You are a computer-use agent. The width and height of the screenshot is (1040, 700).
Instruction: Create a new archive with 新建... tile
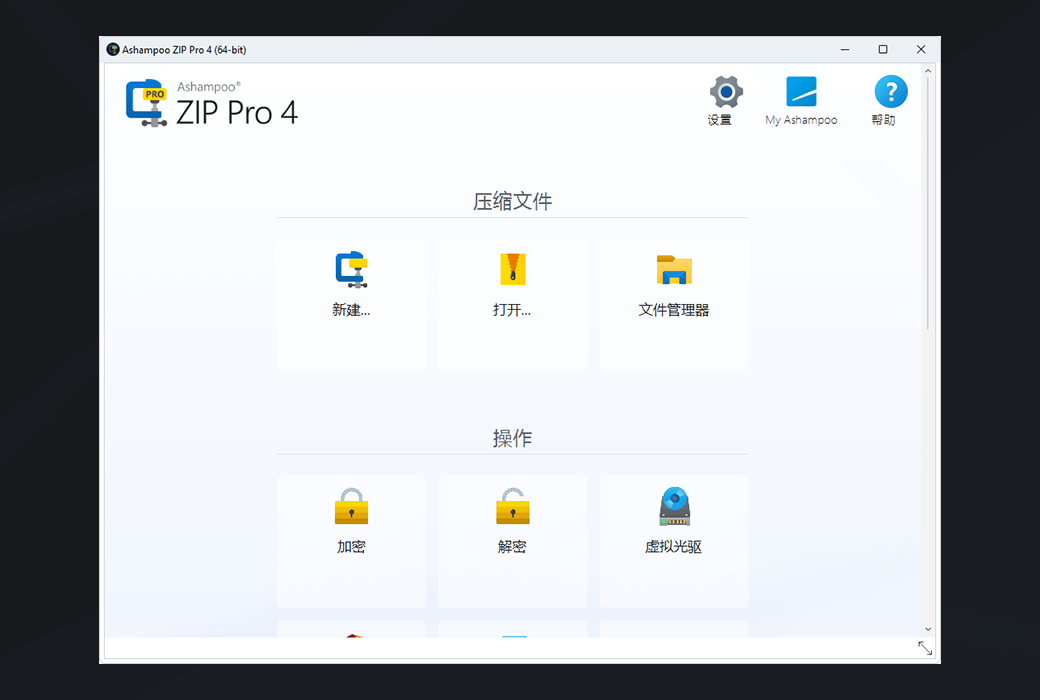click(x=352, y=305)
